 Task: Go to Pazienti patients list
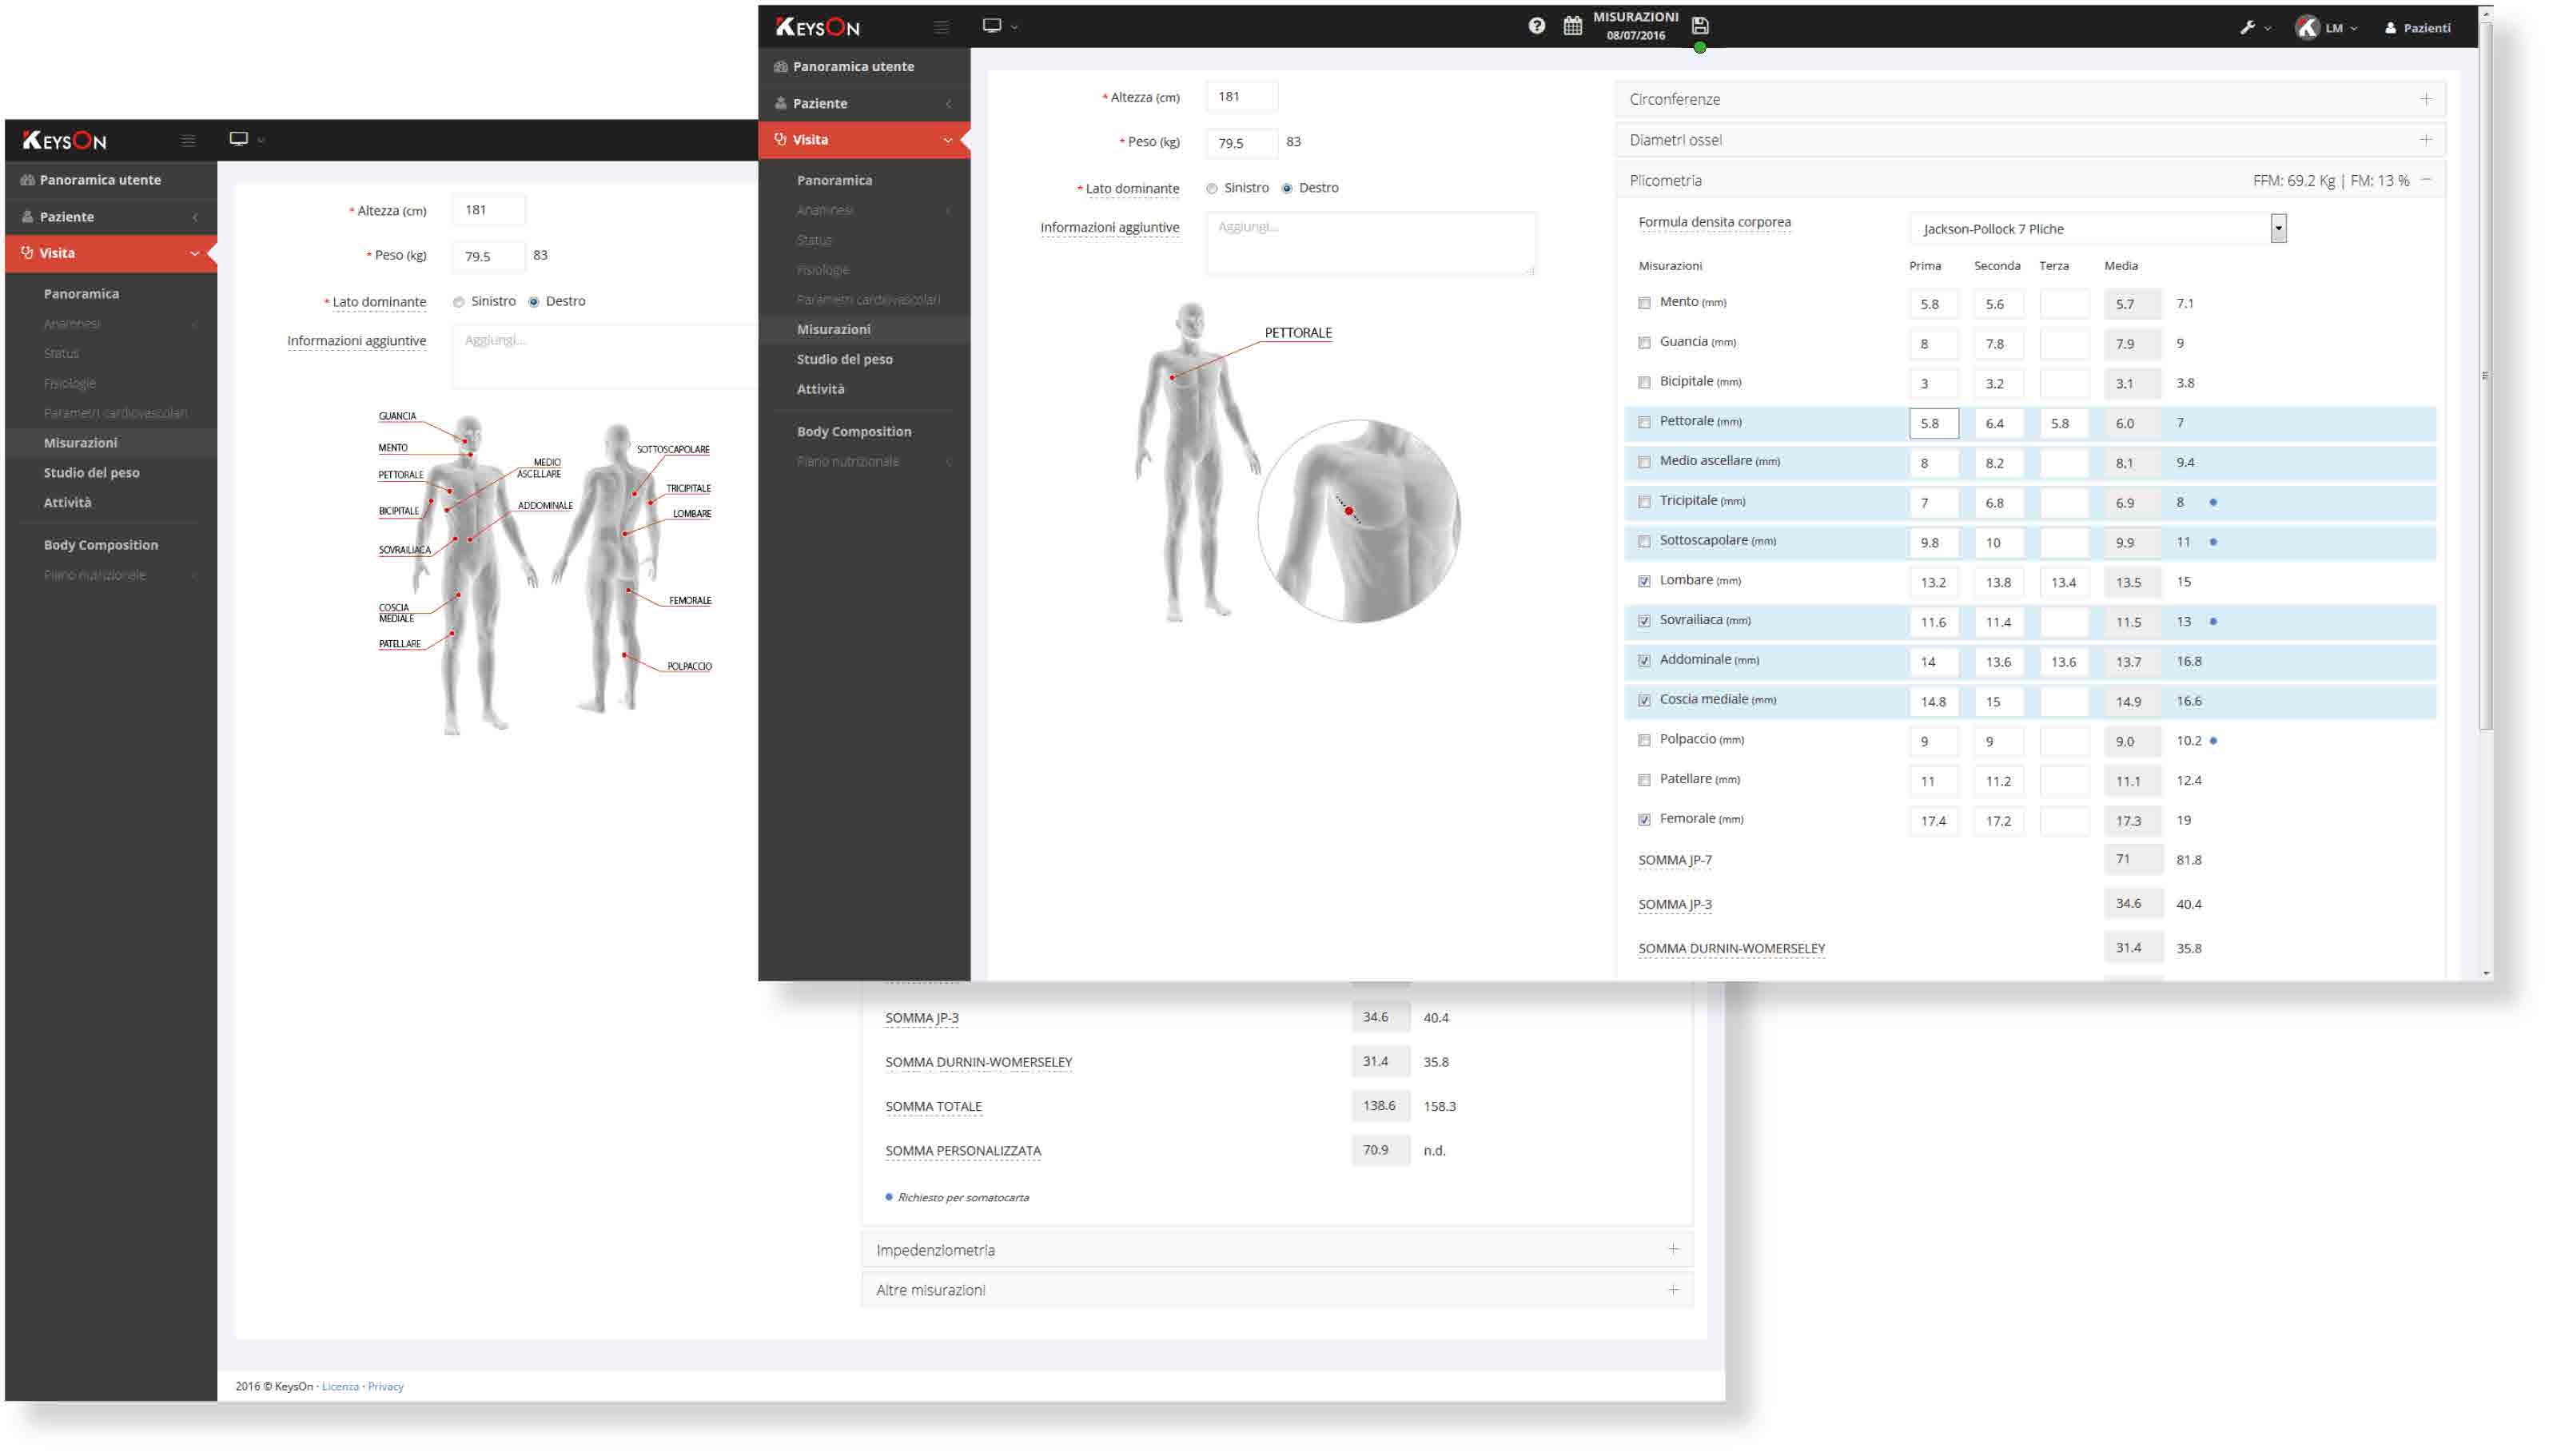pyautogui.click(x=2417, y=28)
